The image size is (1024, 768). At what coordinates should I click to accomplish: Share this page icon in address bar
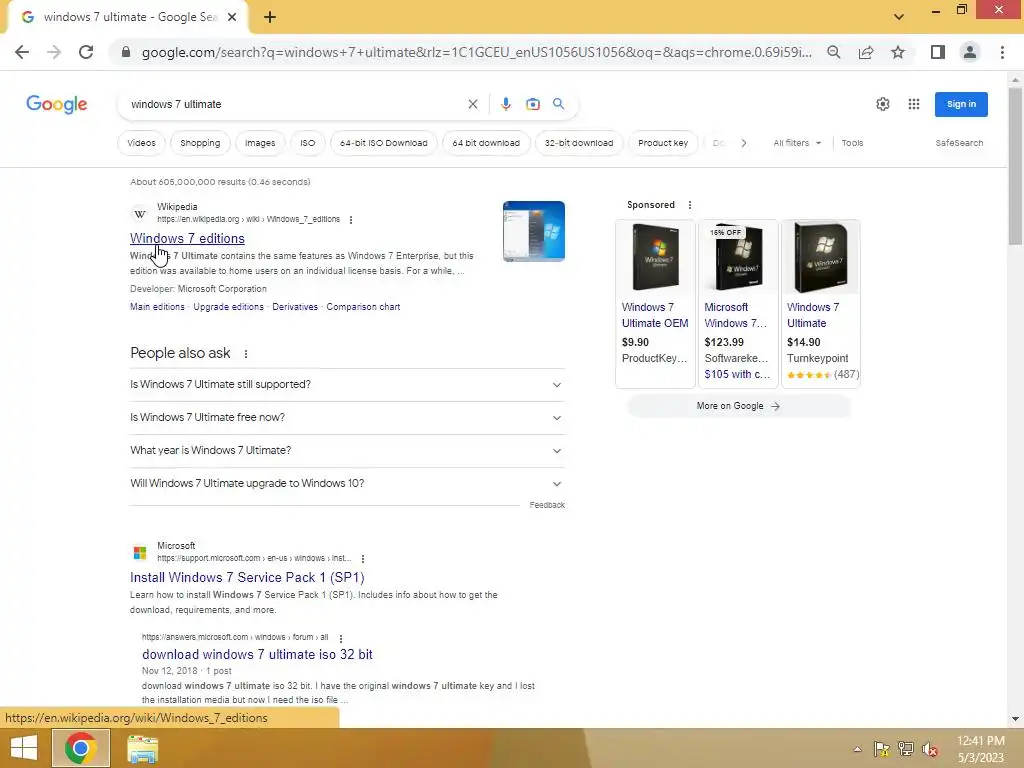[x=866, y=52]
